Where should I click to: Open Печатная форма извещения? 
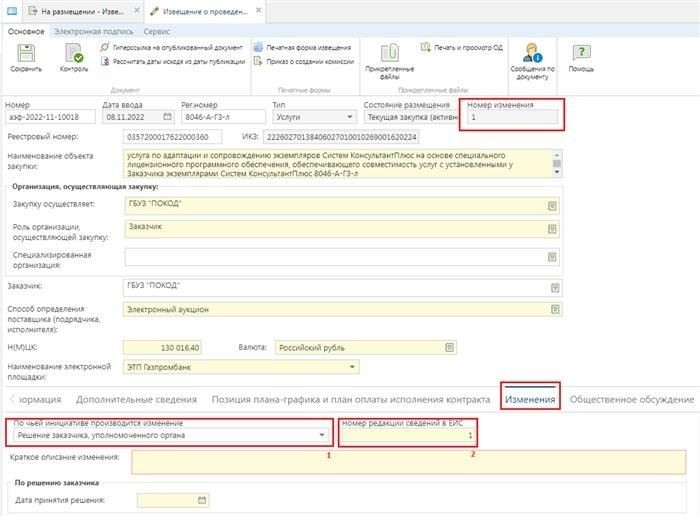[x=302, y=47]
